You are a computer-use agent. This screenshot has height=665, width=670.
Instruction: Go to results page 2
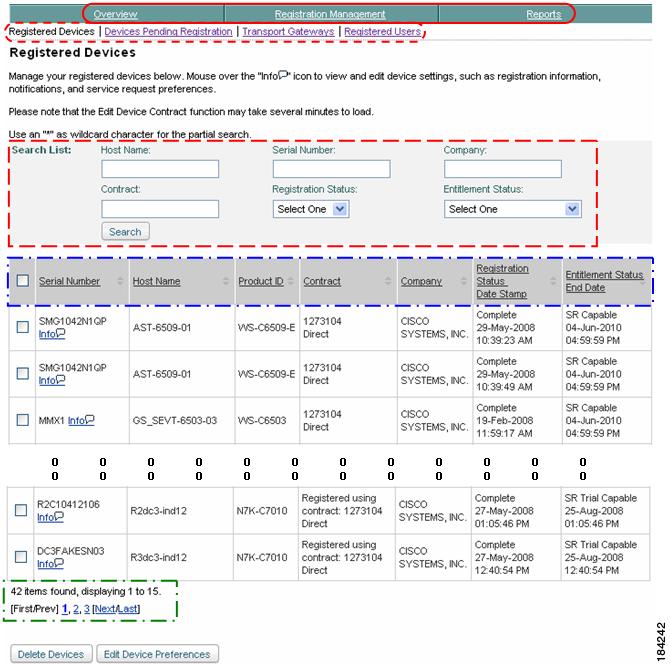(76, 609)
